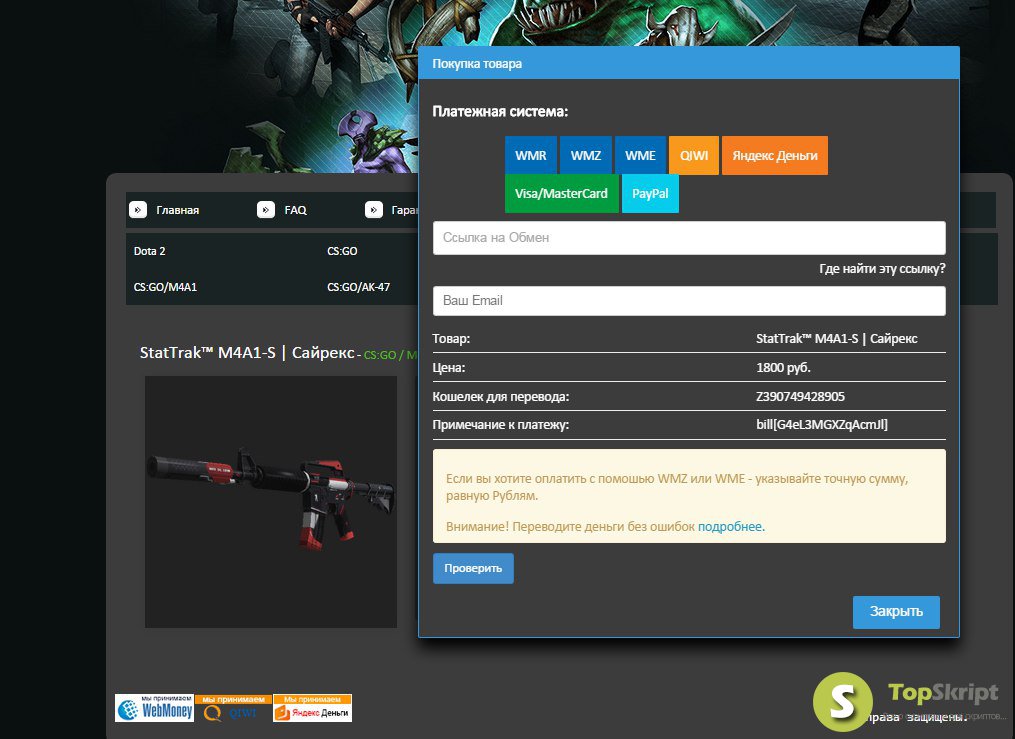Focus the Ссылка на Обмен field

click(x=689, y=237)
